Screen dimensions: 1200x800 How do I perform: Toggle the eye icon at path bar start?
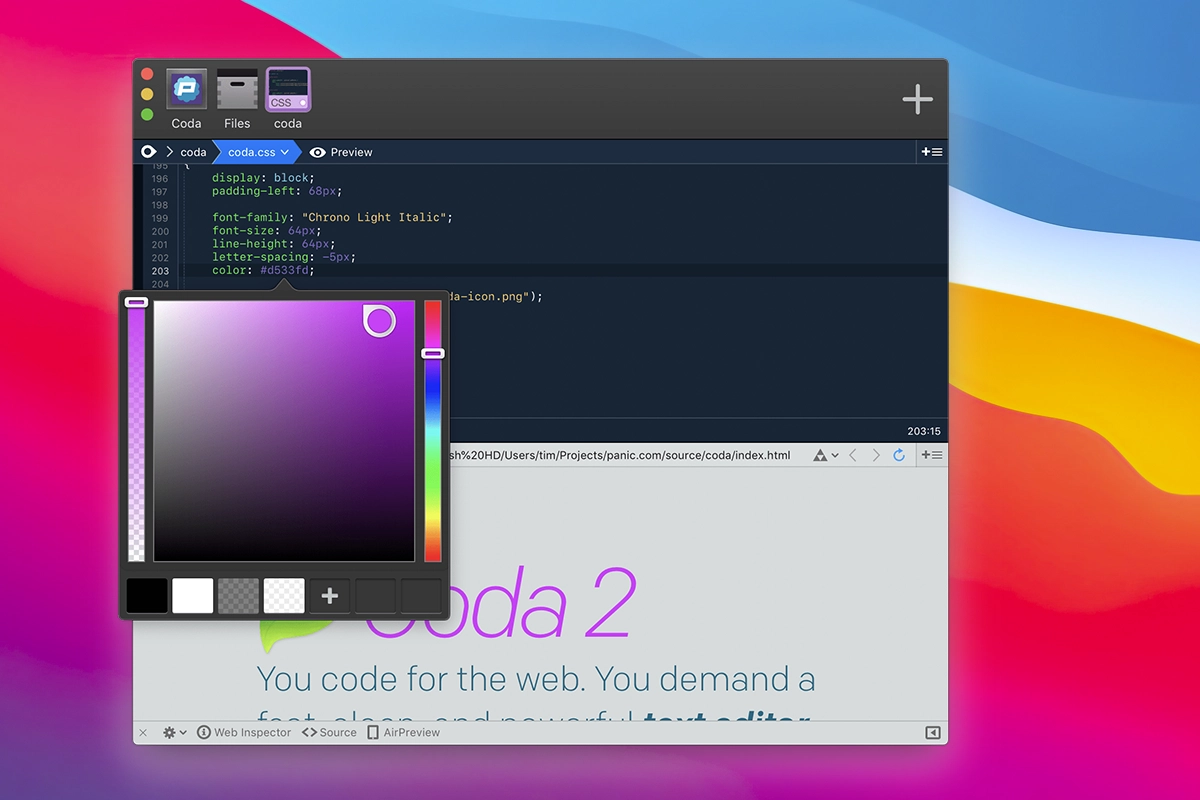click(149, 152)
